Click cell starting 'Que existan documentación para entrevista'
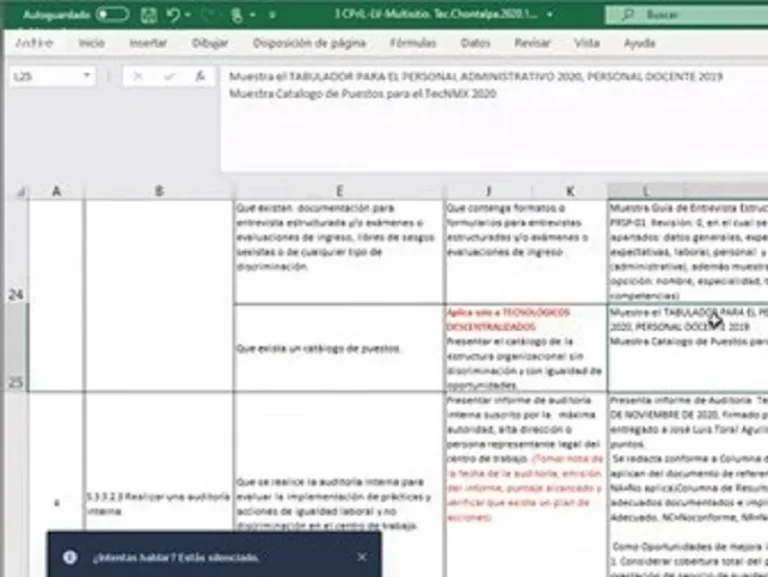The width and height of the screenshot is (768, 577). click(x=339, y=251)
